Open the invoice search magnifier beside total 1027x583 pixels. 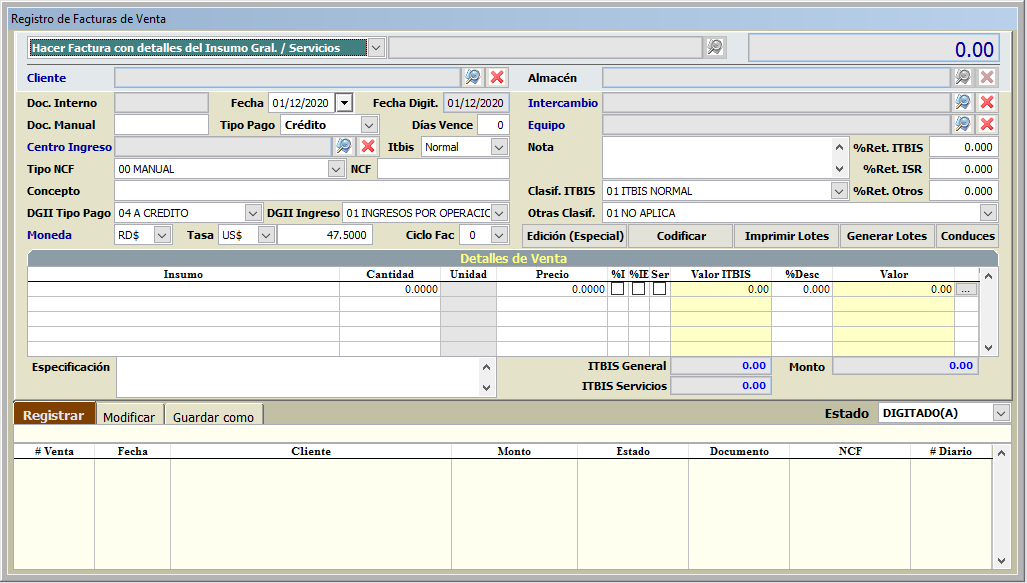point(715,47)
